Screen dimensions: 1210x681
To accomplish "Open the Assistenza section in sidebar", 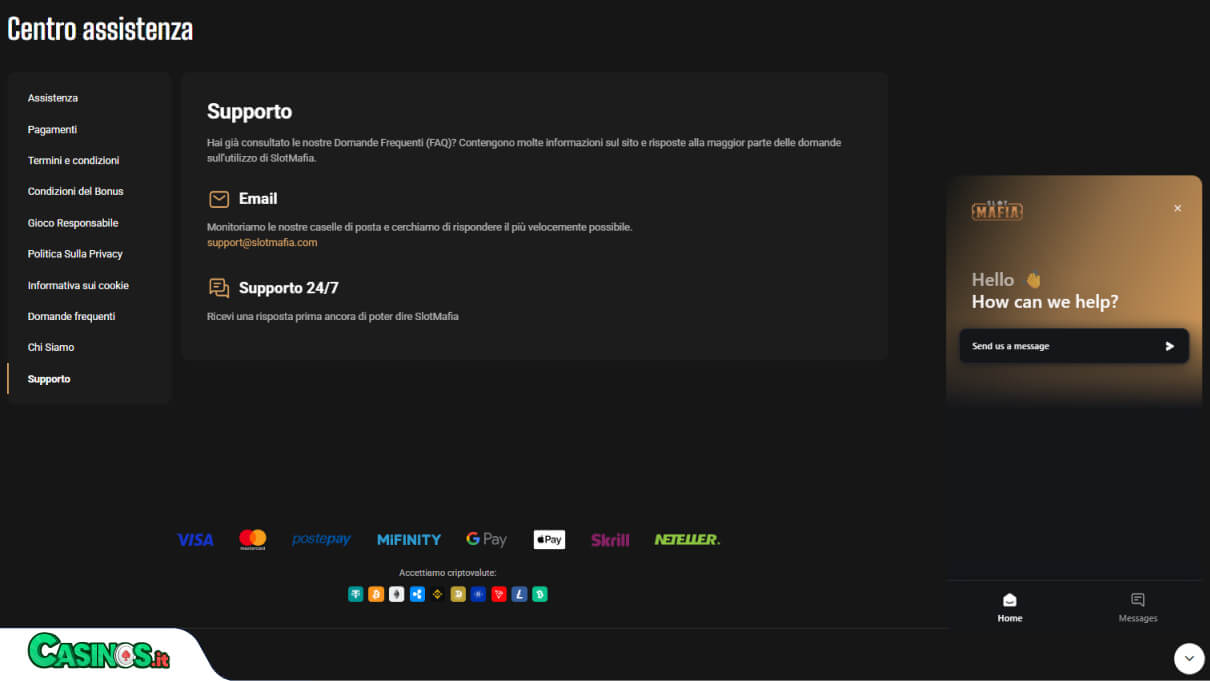I will tap(53, 98).
